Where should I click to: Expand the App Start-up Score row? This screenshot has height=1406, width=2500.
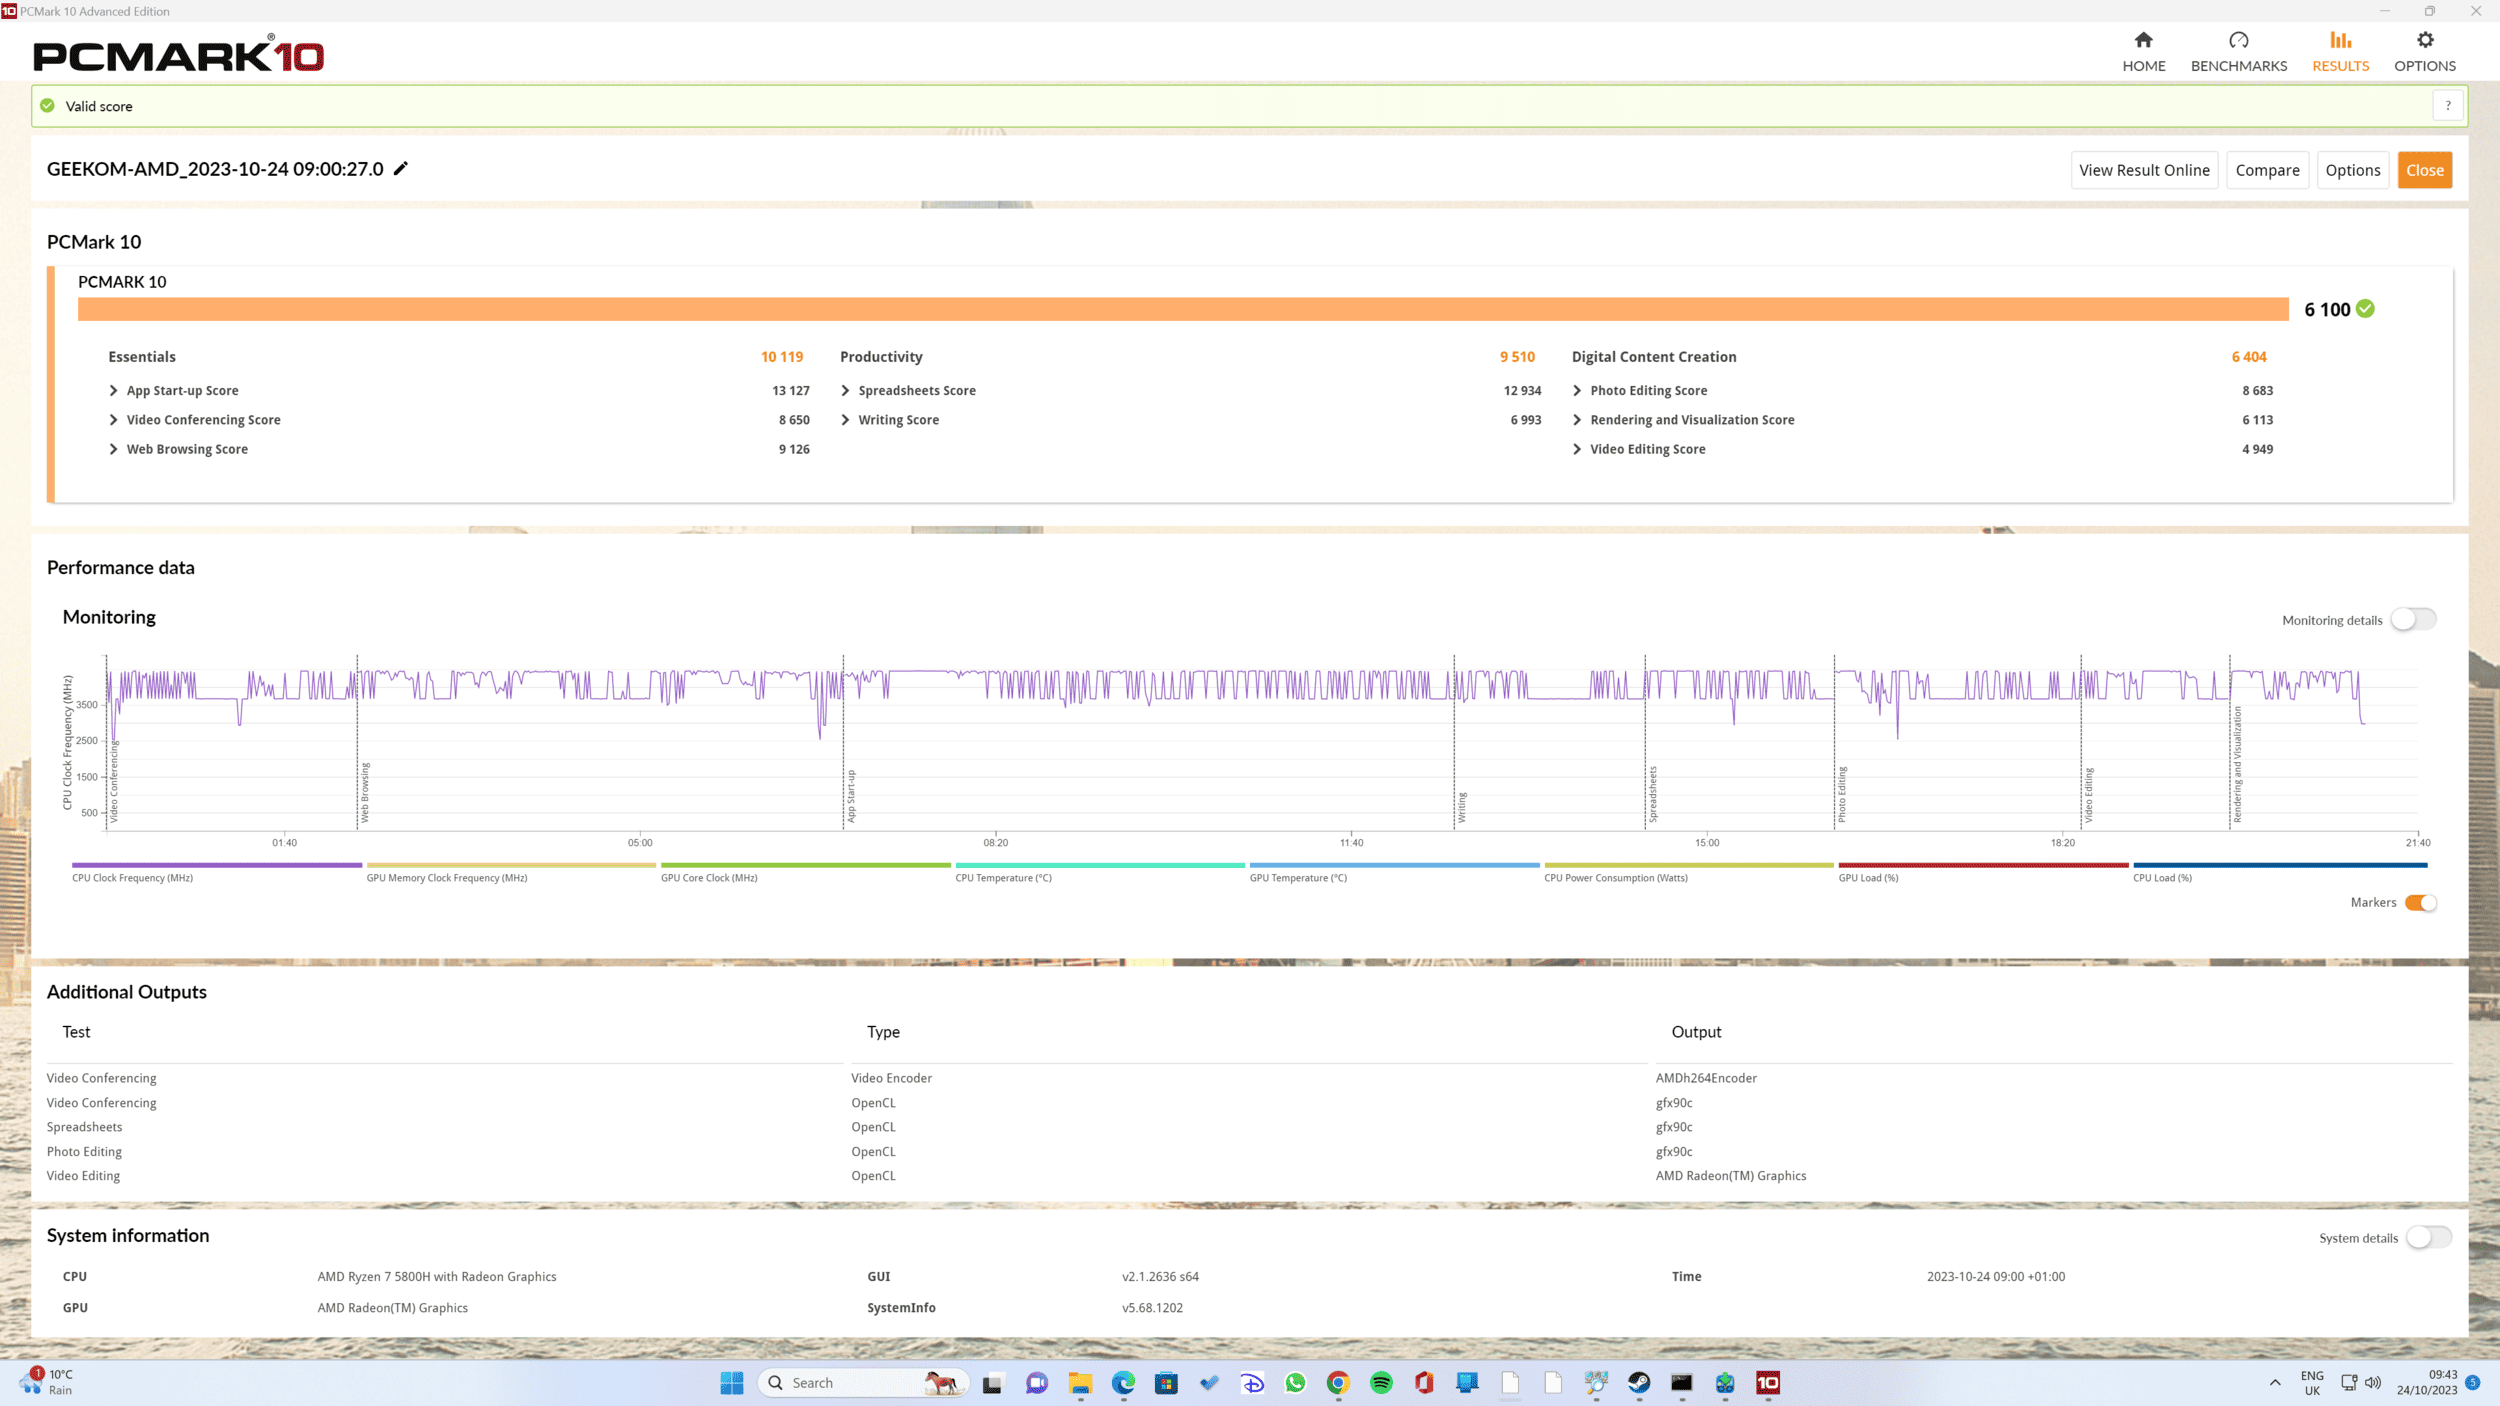pos(114,391)
